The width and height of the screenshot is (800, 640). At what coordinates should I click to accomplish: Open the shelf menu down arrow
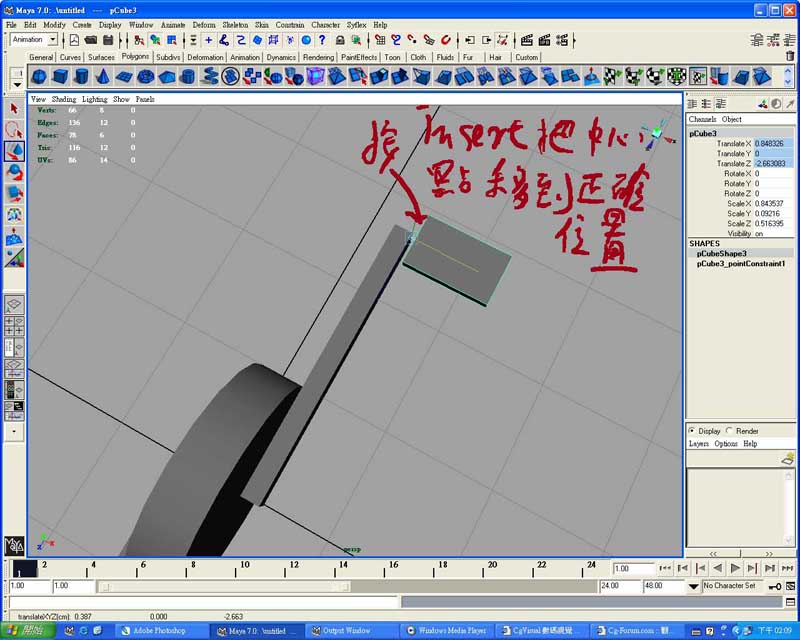point(17,85)
